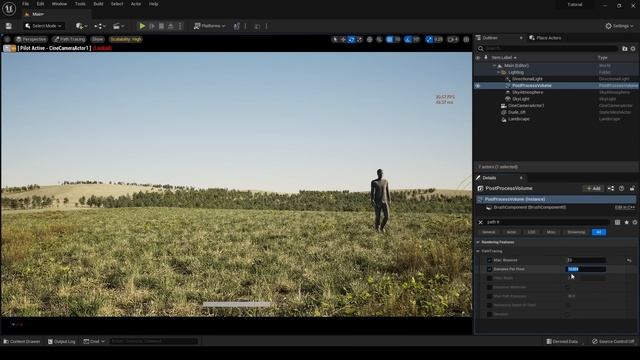Screen dimensions: 640x360
Task: Open the Tools menu
Action: (80, 4)
